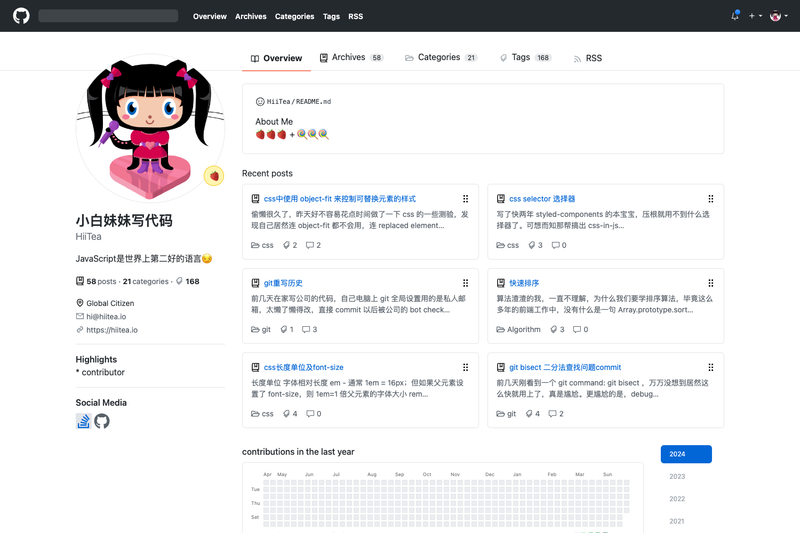The image size is (800, 533).
Task: Open the css selector 选择器 post
Action: (542, 199)
